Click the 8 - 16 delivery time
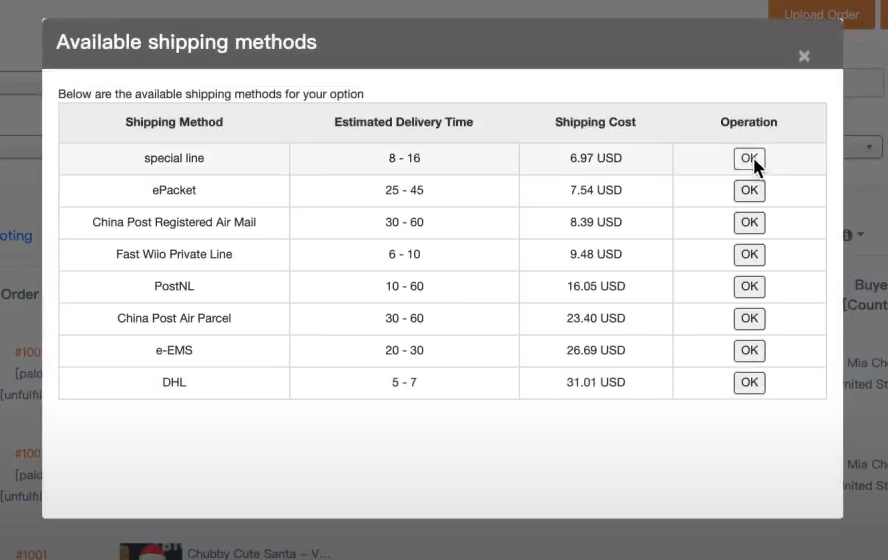Image resolution: width=888 pixels, height=560 pixels. pos(404,159)
